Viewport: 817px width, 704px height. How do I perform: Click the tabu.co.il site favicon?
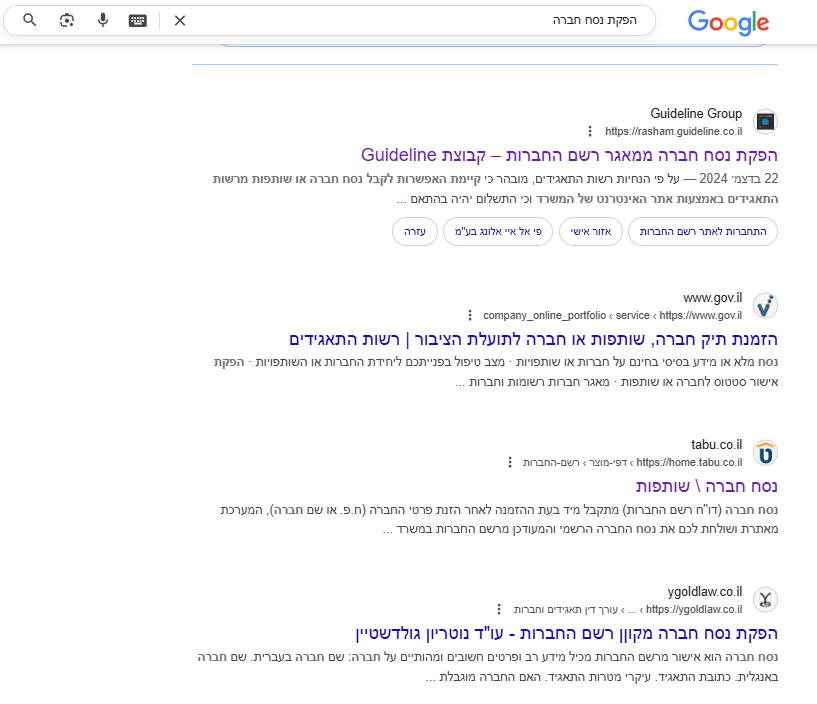(765, 452)
